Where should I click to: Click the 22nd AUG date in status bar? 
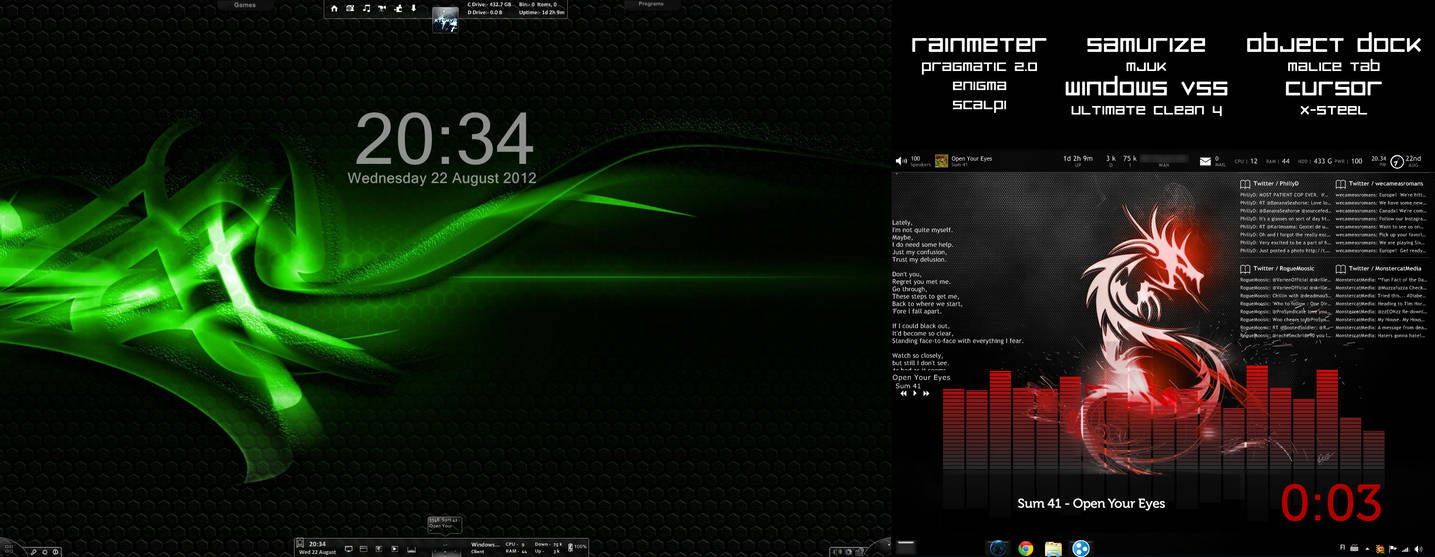pyautogui.click(x=1412, y=160)
